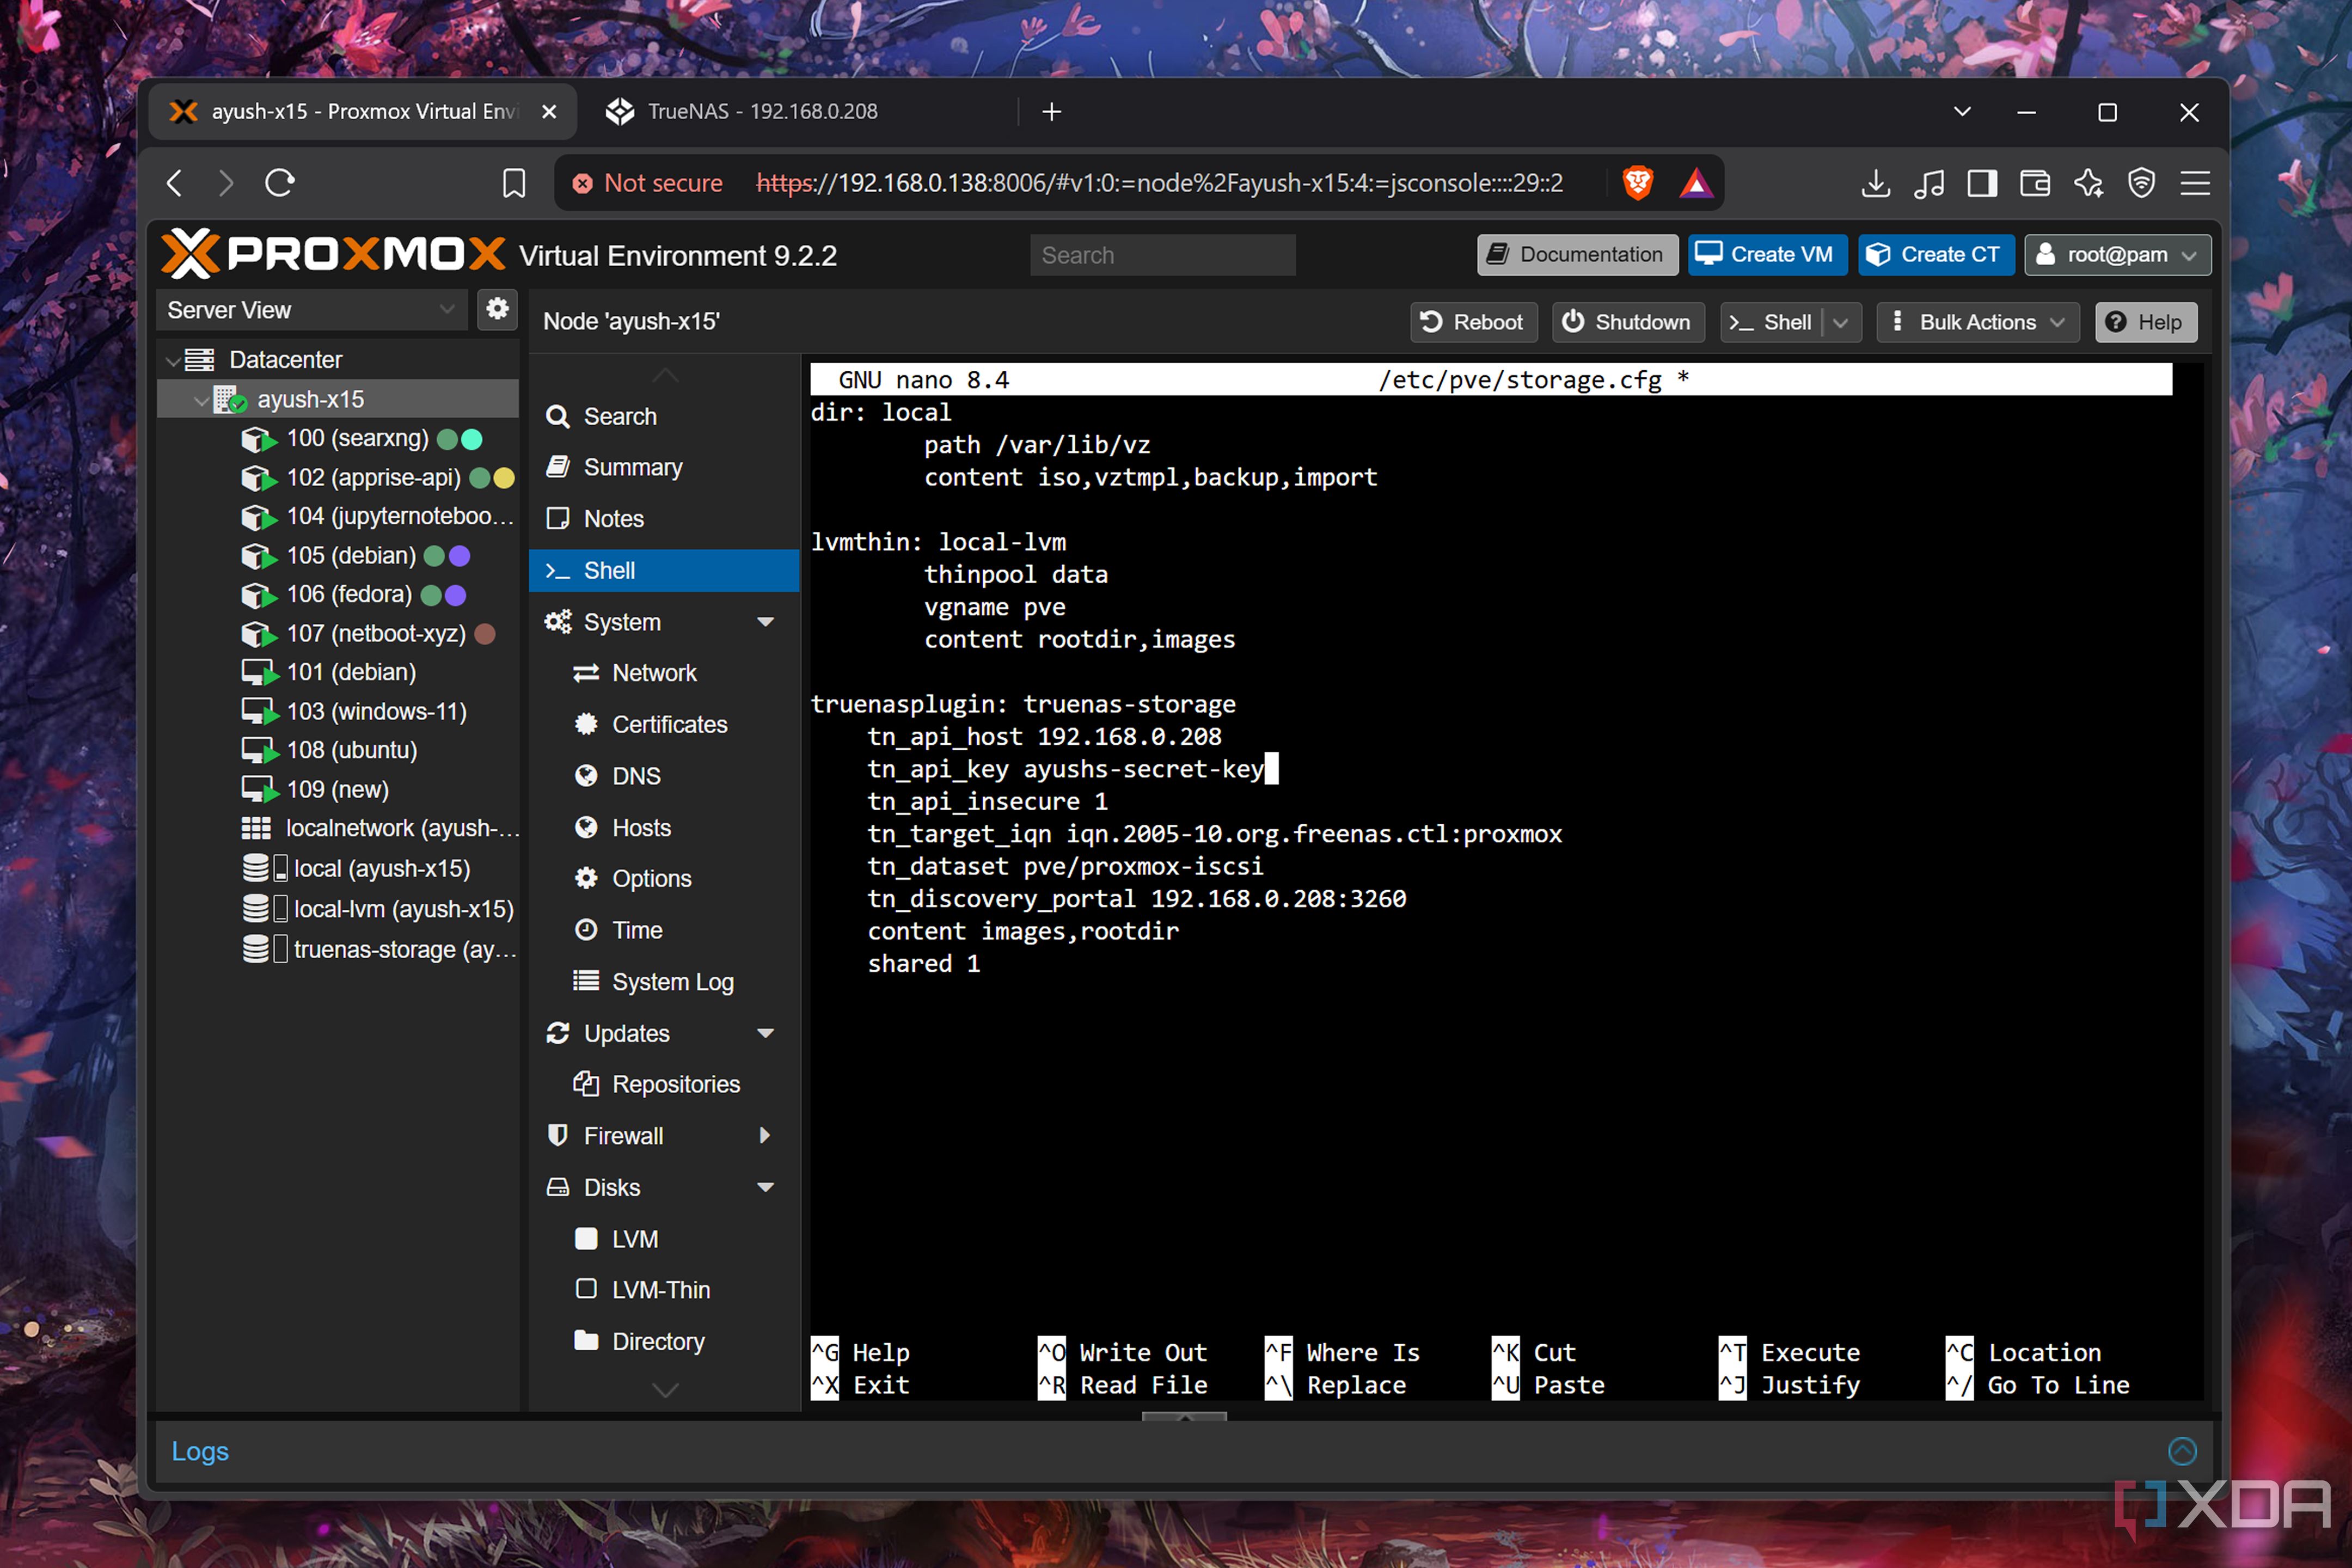Open the Brave playlist music icon
The image size is (2352, 1568).
pos(1929,183)
